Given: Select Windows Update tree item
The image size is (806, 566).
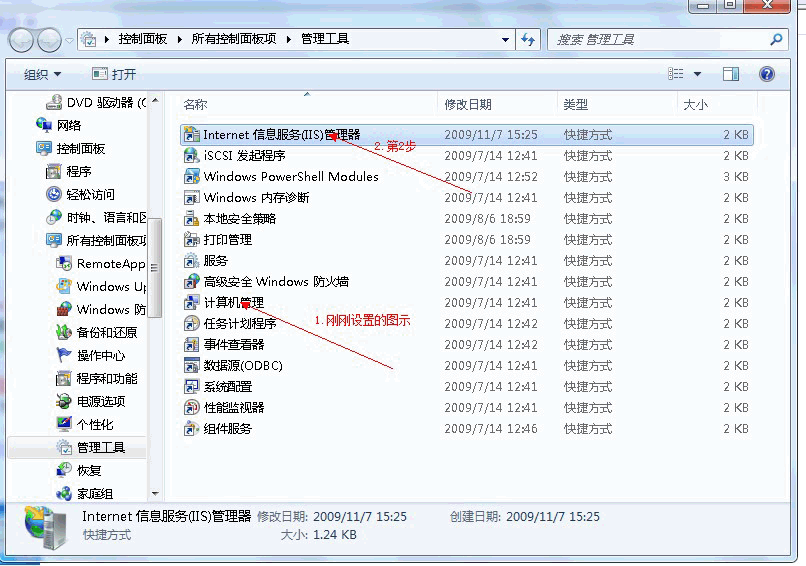Looking at the screenshot, I should point(101,286).
